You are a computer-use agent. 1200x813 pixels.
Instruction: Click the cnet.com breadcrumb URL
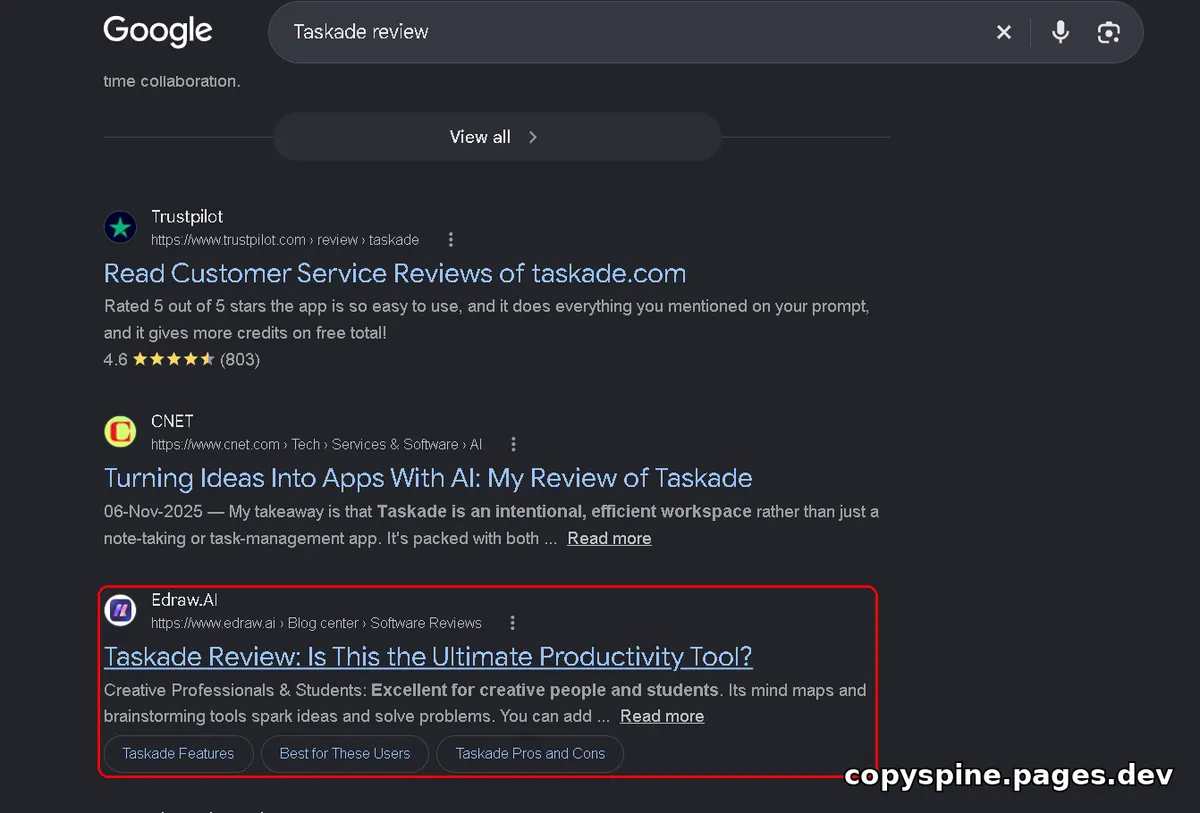coord(317,444)
